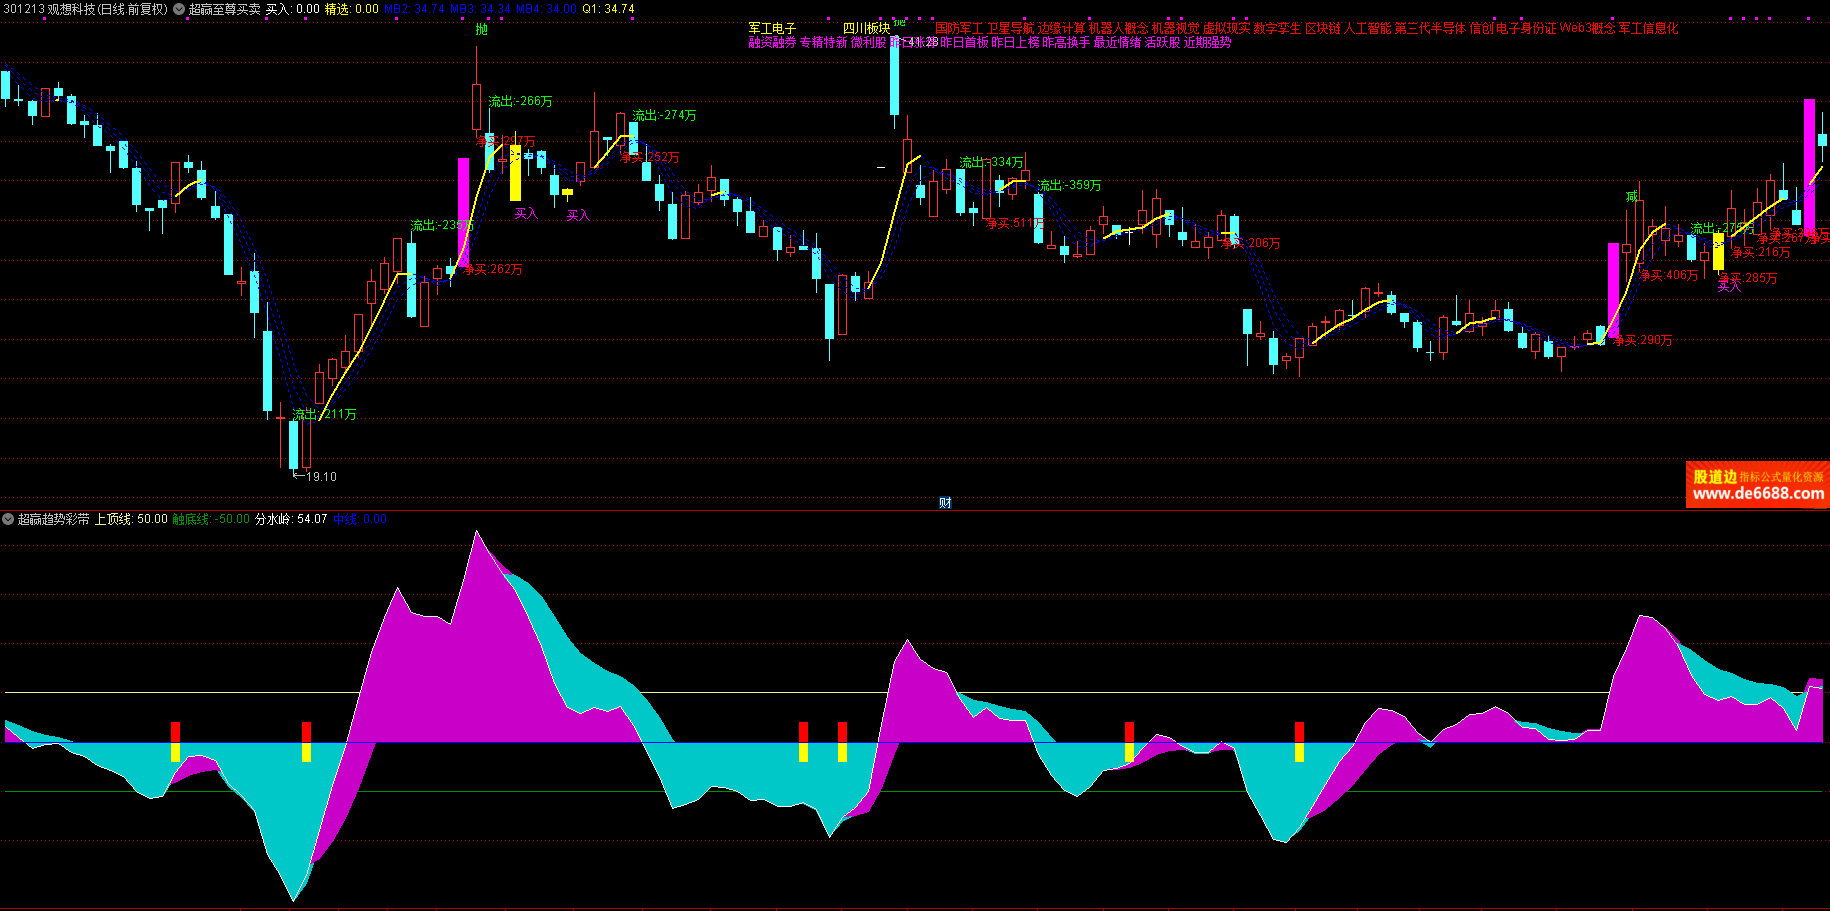Open the Web3概念 concept tag
The width and height of the screenshot is (1830, 911).
coord(1587,29)
